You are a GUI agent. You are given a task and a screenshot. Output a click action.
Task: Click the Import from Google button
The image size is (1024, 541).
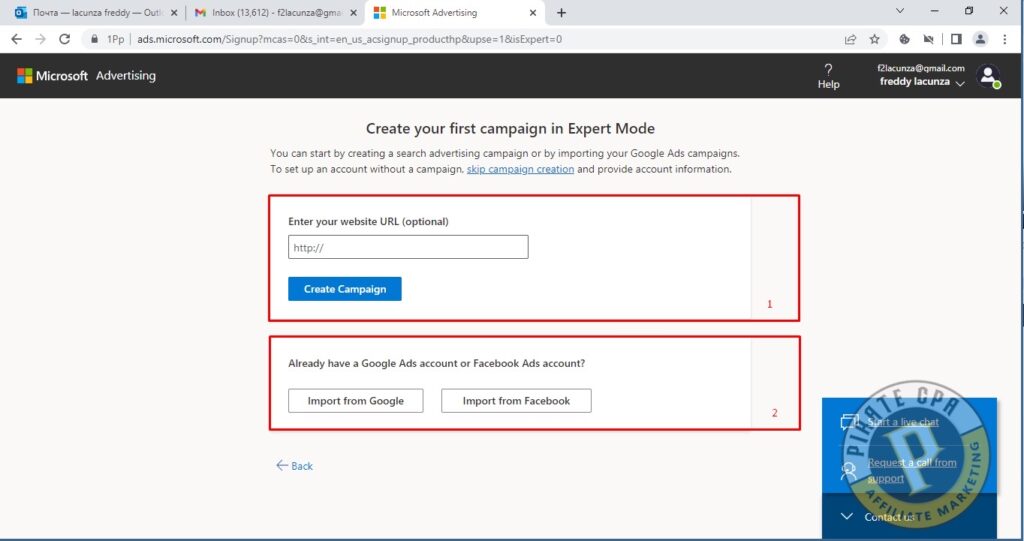click(355, 401)
